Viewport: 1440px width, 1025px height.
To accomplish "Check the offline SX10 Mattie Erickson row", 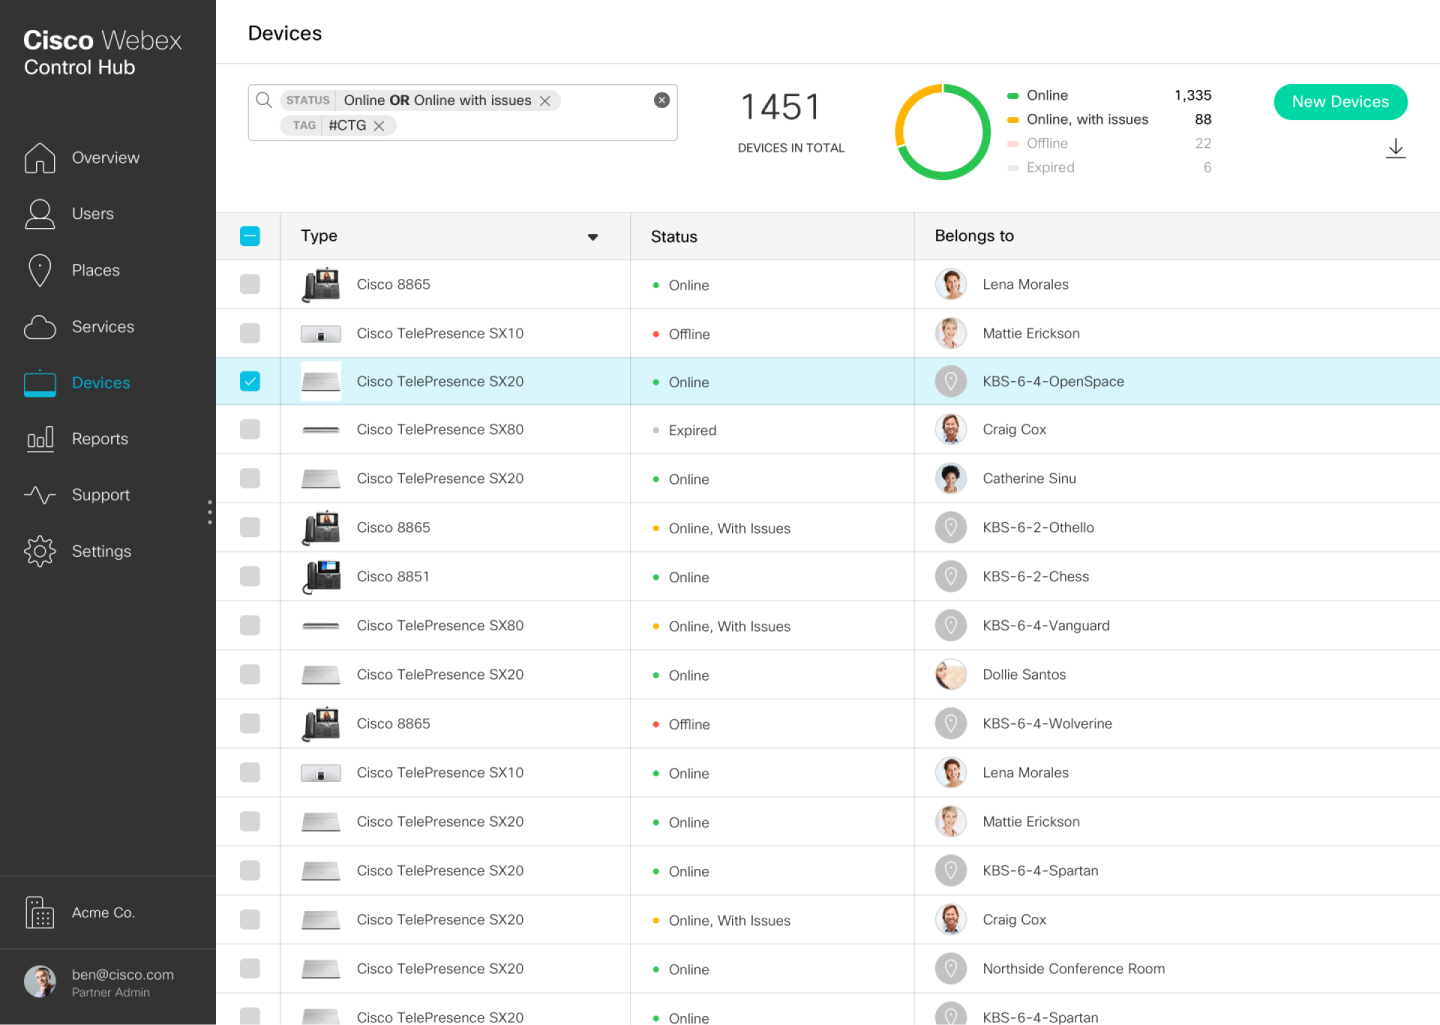I will (250, 333).
